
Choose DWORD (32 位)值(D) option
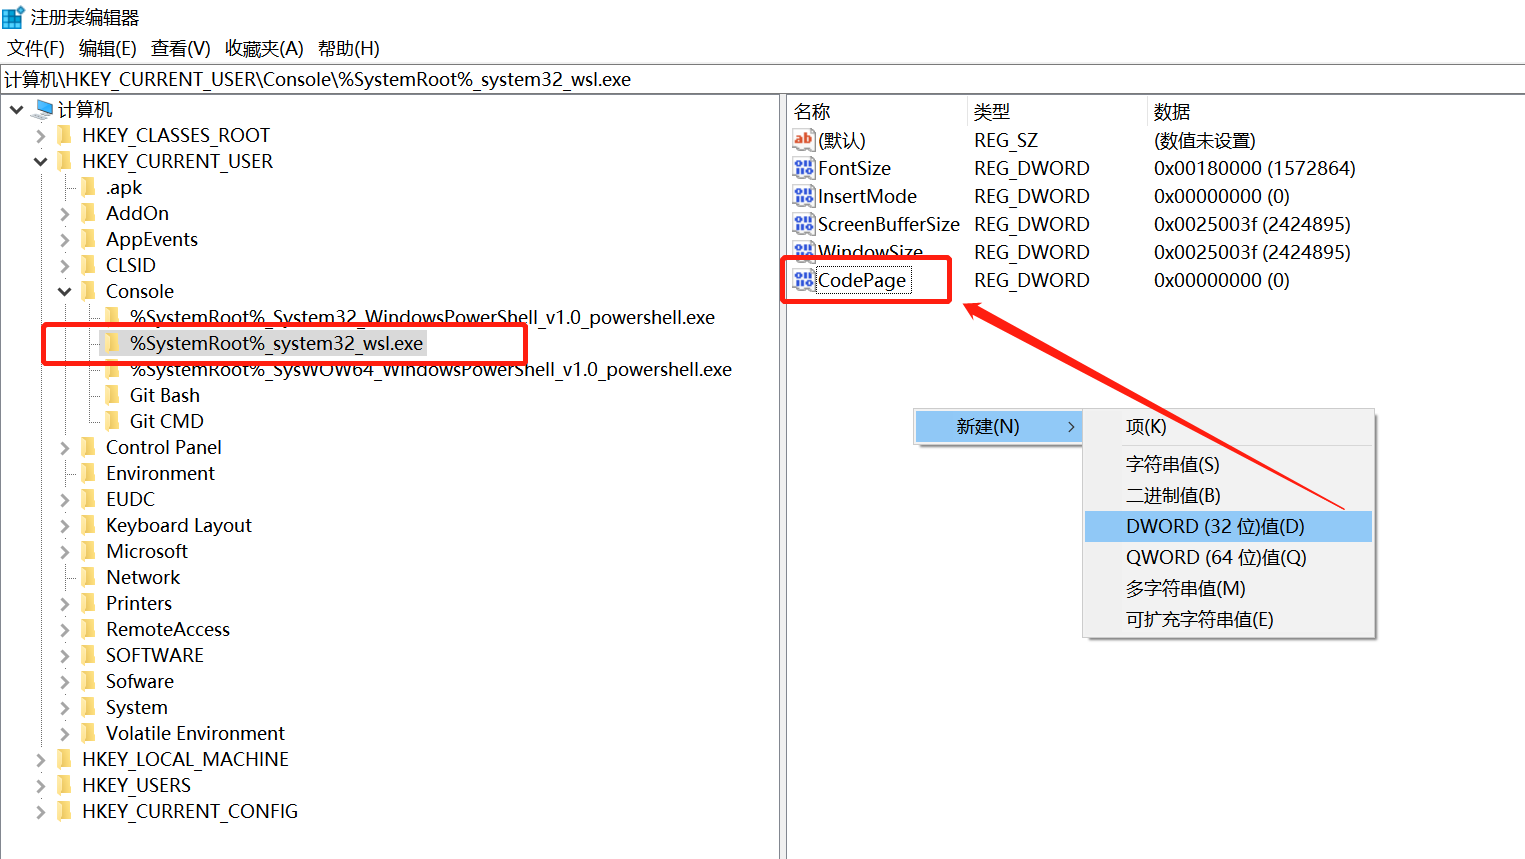(1229, 526)
